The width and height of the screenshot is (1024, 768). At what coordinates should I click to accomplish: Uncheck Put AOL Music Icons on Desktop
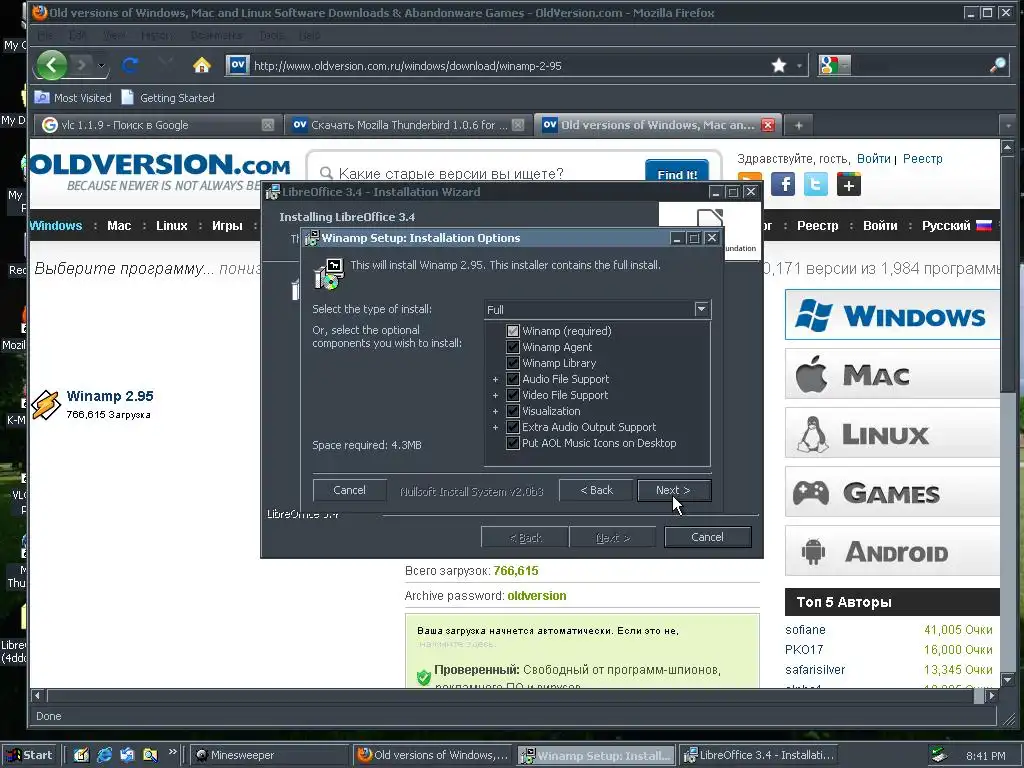pos(513,443)
